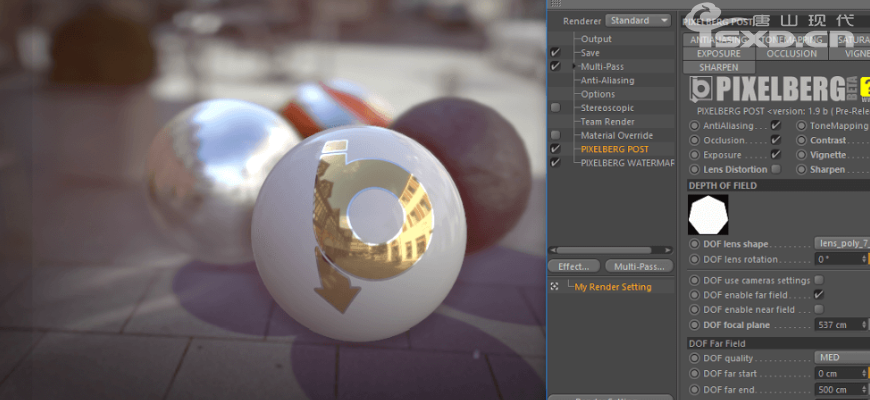Screen dimensions: 870x400
Task: Switch to the TONEMAPPING tab
Action: coord(791,40)
